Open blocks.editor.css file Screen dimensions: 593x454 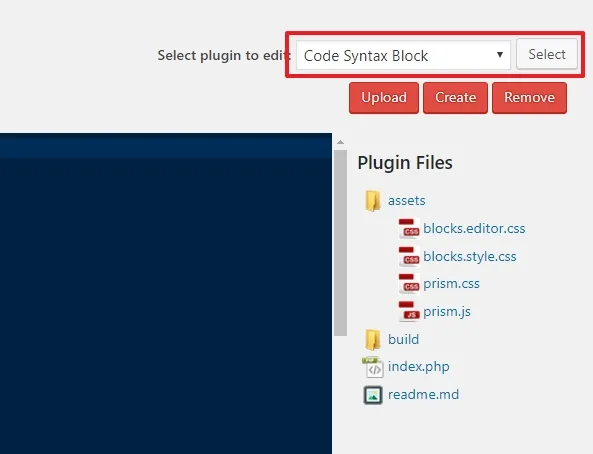(x=474, y=229)
